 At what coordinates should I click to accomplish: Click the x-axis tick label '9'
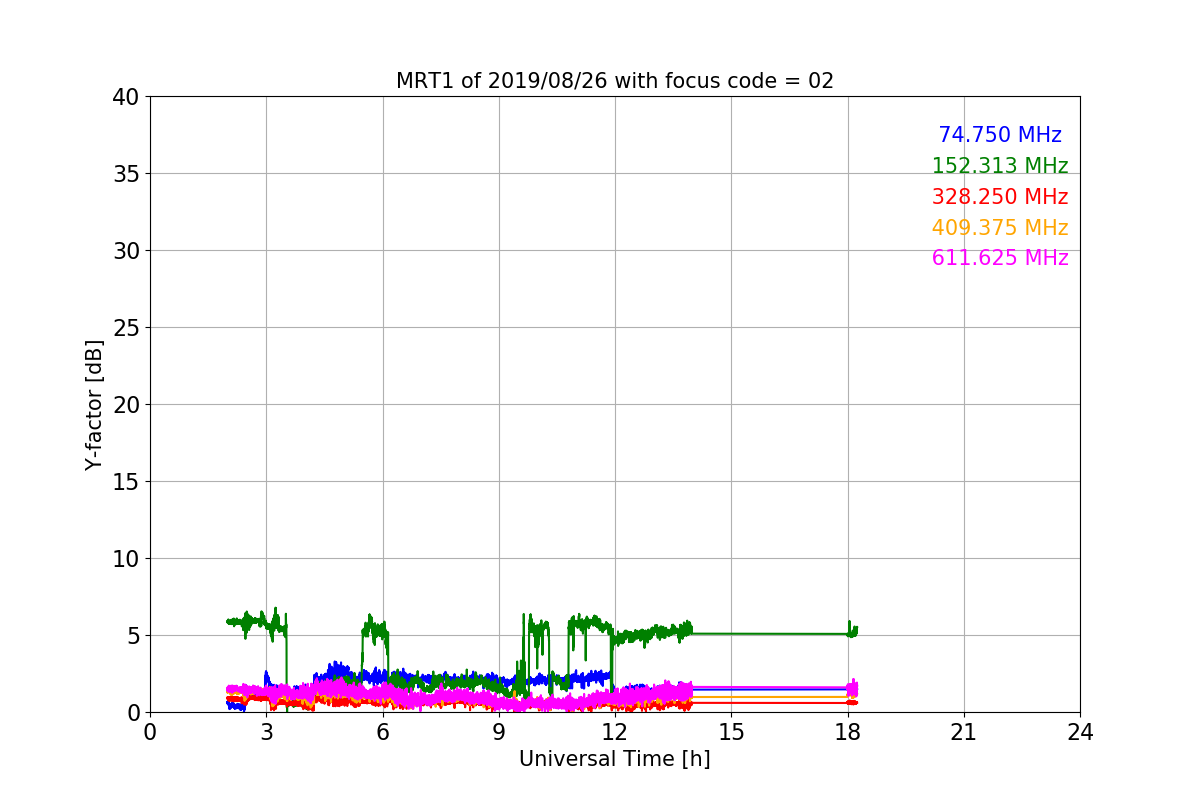pos(499,732)
